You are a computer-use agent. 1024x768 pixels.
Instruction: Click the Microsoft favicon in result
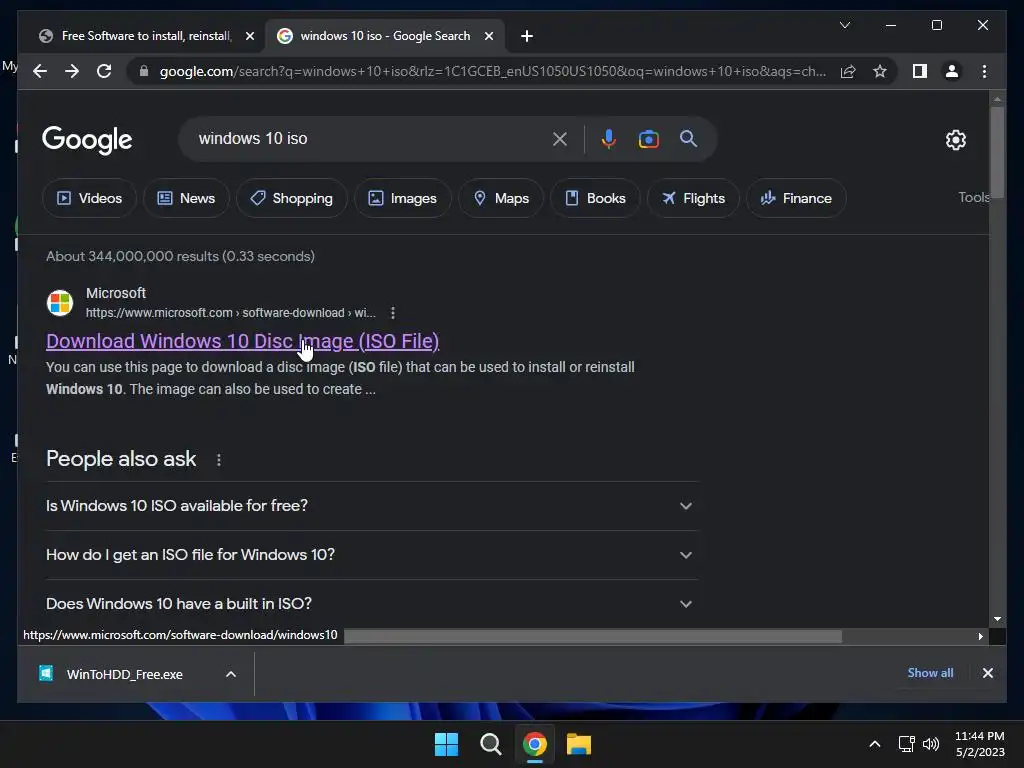pyautogui.click(x=59, y=303)
